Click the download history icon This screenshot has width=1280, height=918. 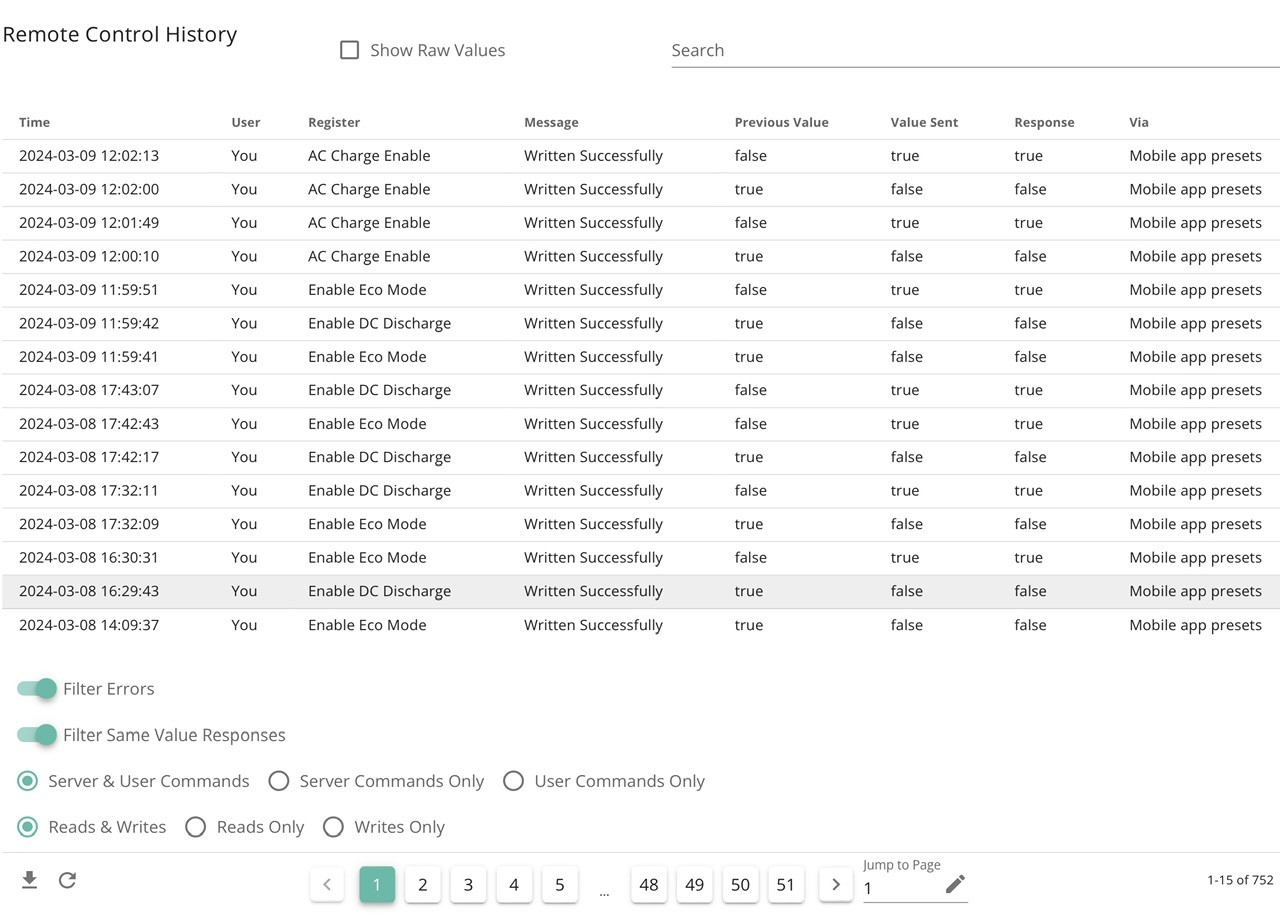click(30, 880)
